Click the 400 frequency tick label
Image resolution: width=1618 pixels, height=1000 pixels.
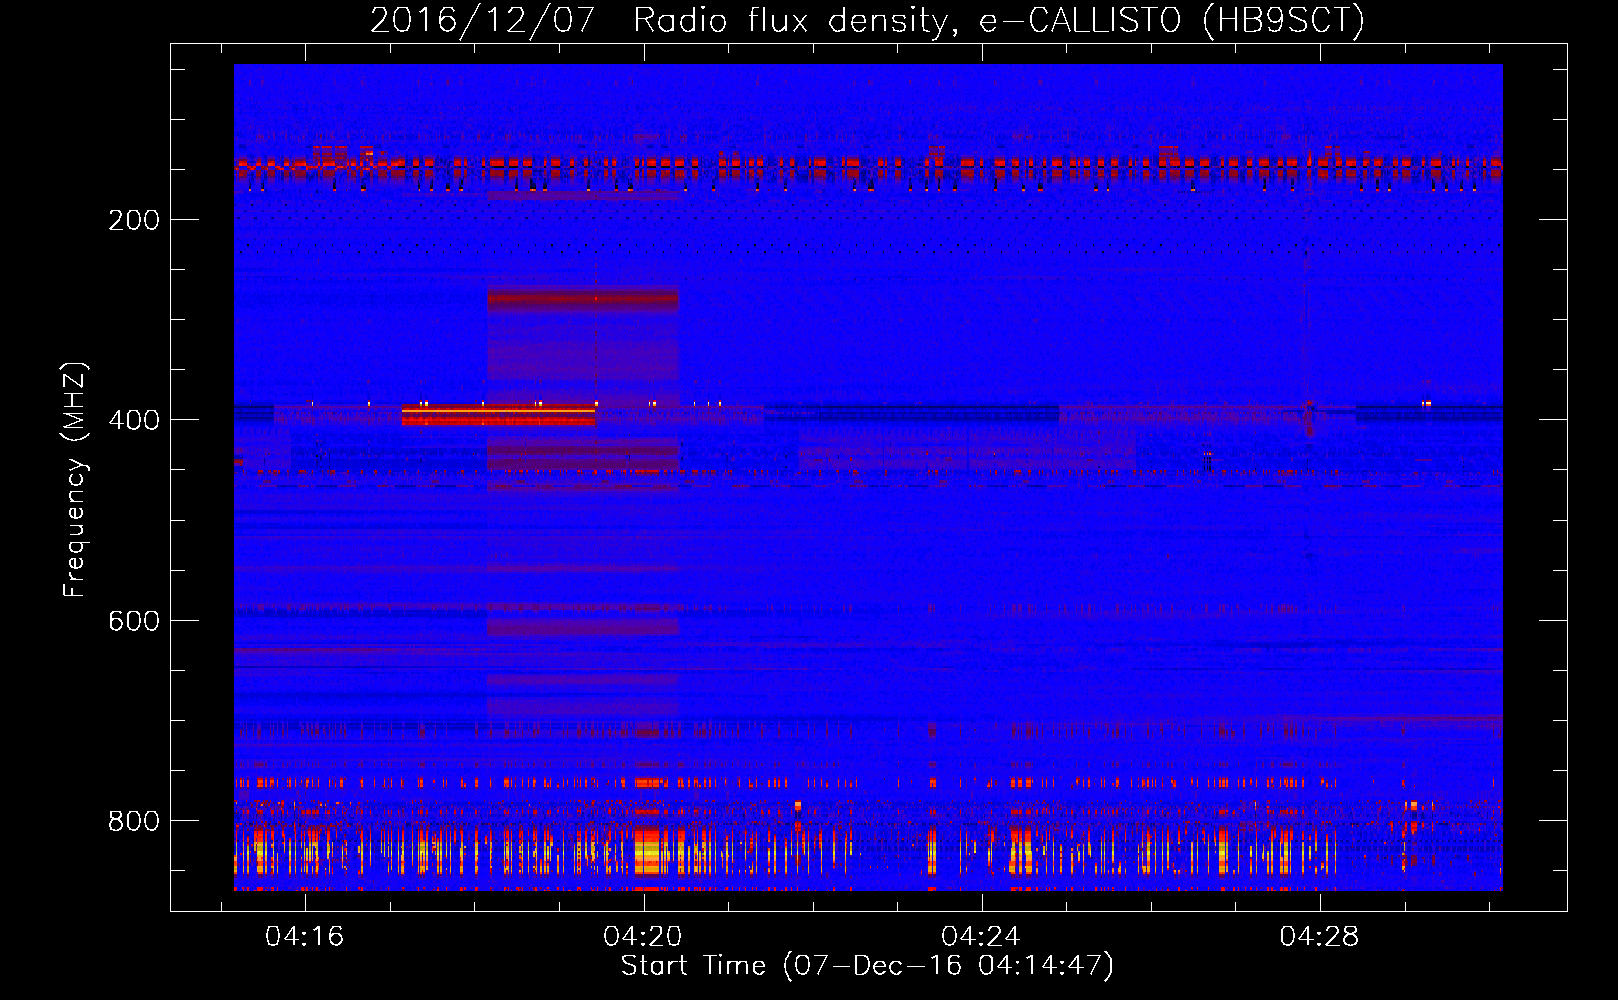[x=134, y=420]
